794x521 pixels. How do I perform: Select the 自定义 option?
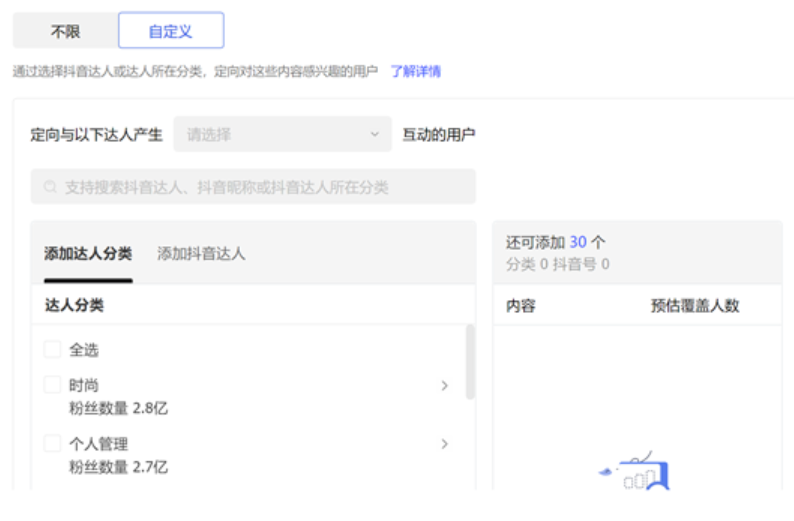click(x=171, y=31)
